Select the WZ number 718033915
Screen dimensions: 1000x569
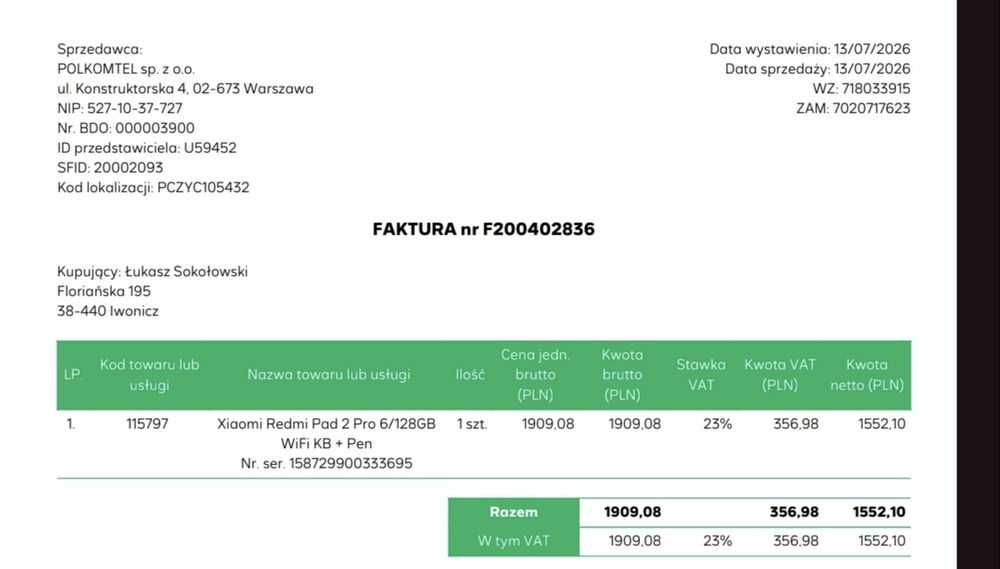[876, 89]
